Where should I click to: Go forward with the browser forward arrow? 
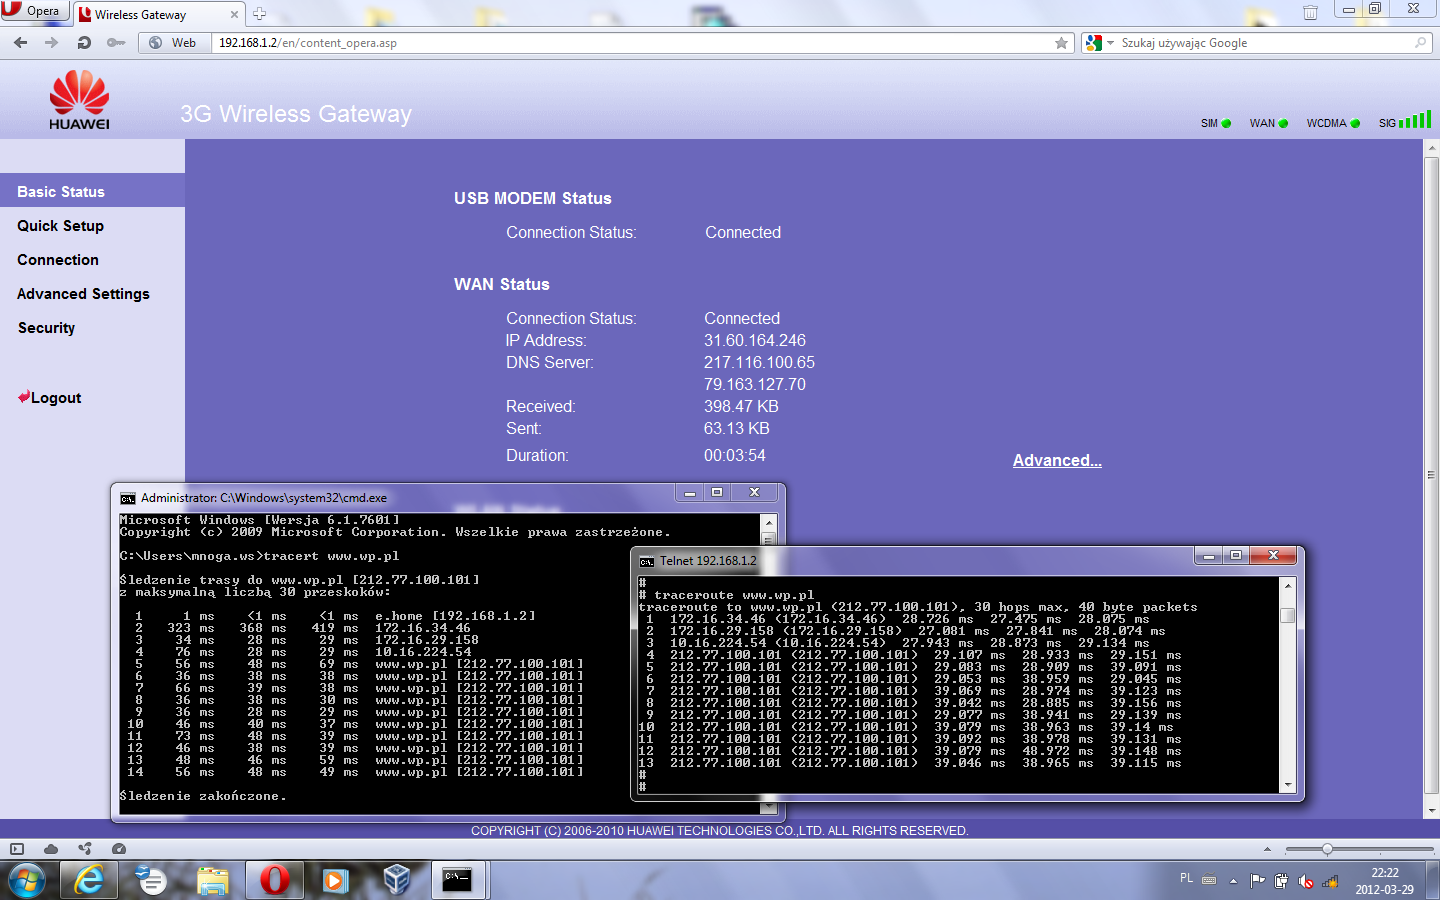[x=52, y=43]
